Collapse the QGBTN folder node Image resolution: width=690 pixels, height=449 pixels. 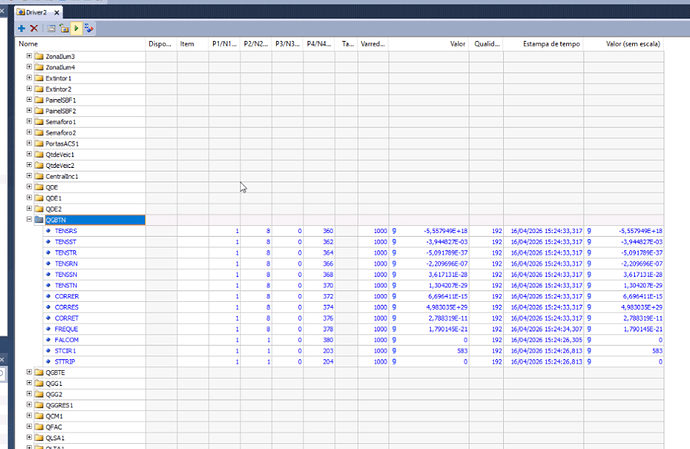(29, 220)
